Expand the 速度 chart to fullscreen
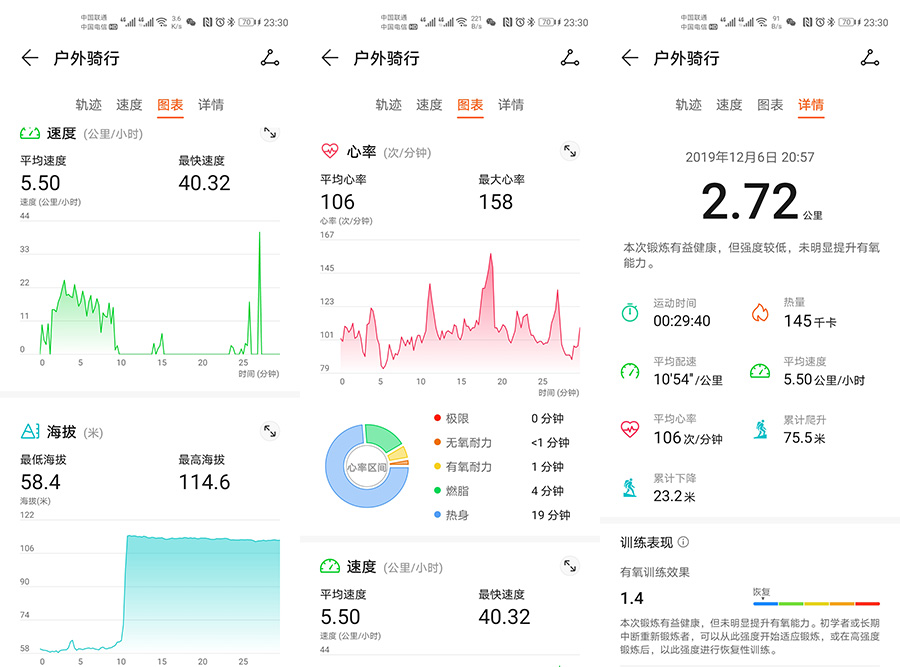 [x=270, y=132]
